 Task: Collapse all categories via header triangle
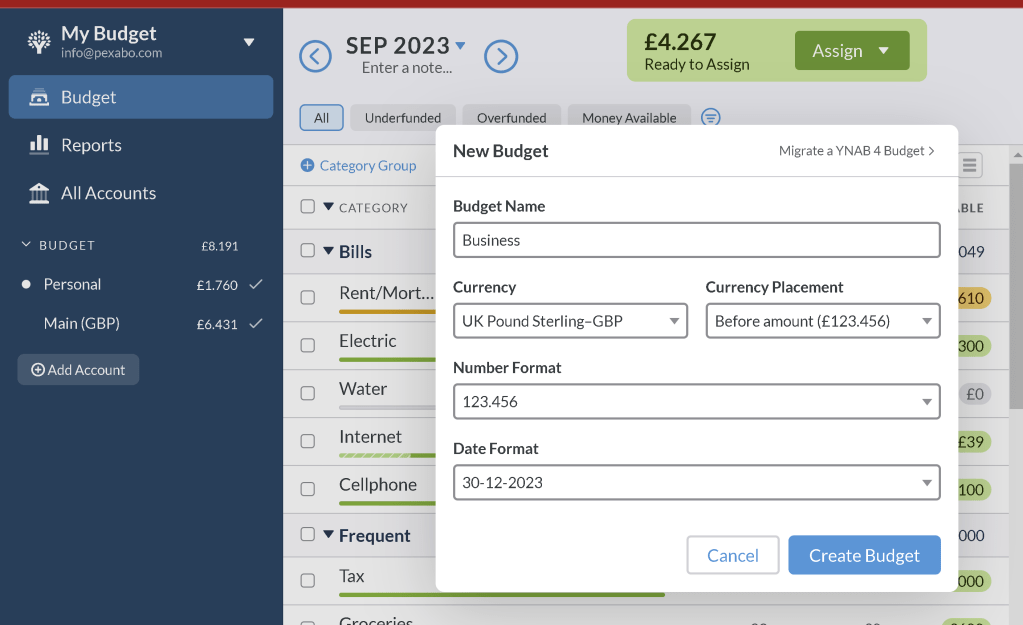click(x=328, y=207)
